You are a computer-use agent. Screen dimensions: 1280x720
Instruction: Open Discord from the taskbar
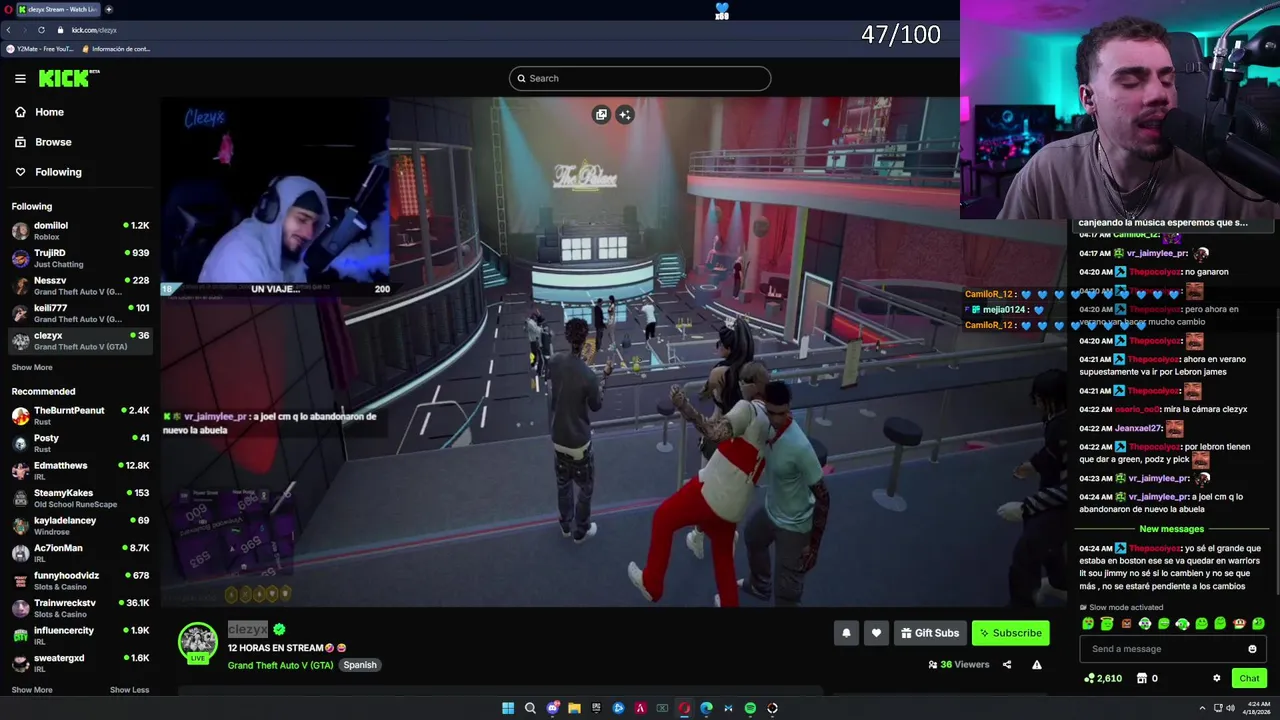tap(553, 708)
